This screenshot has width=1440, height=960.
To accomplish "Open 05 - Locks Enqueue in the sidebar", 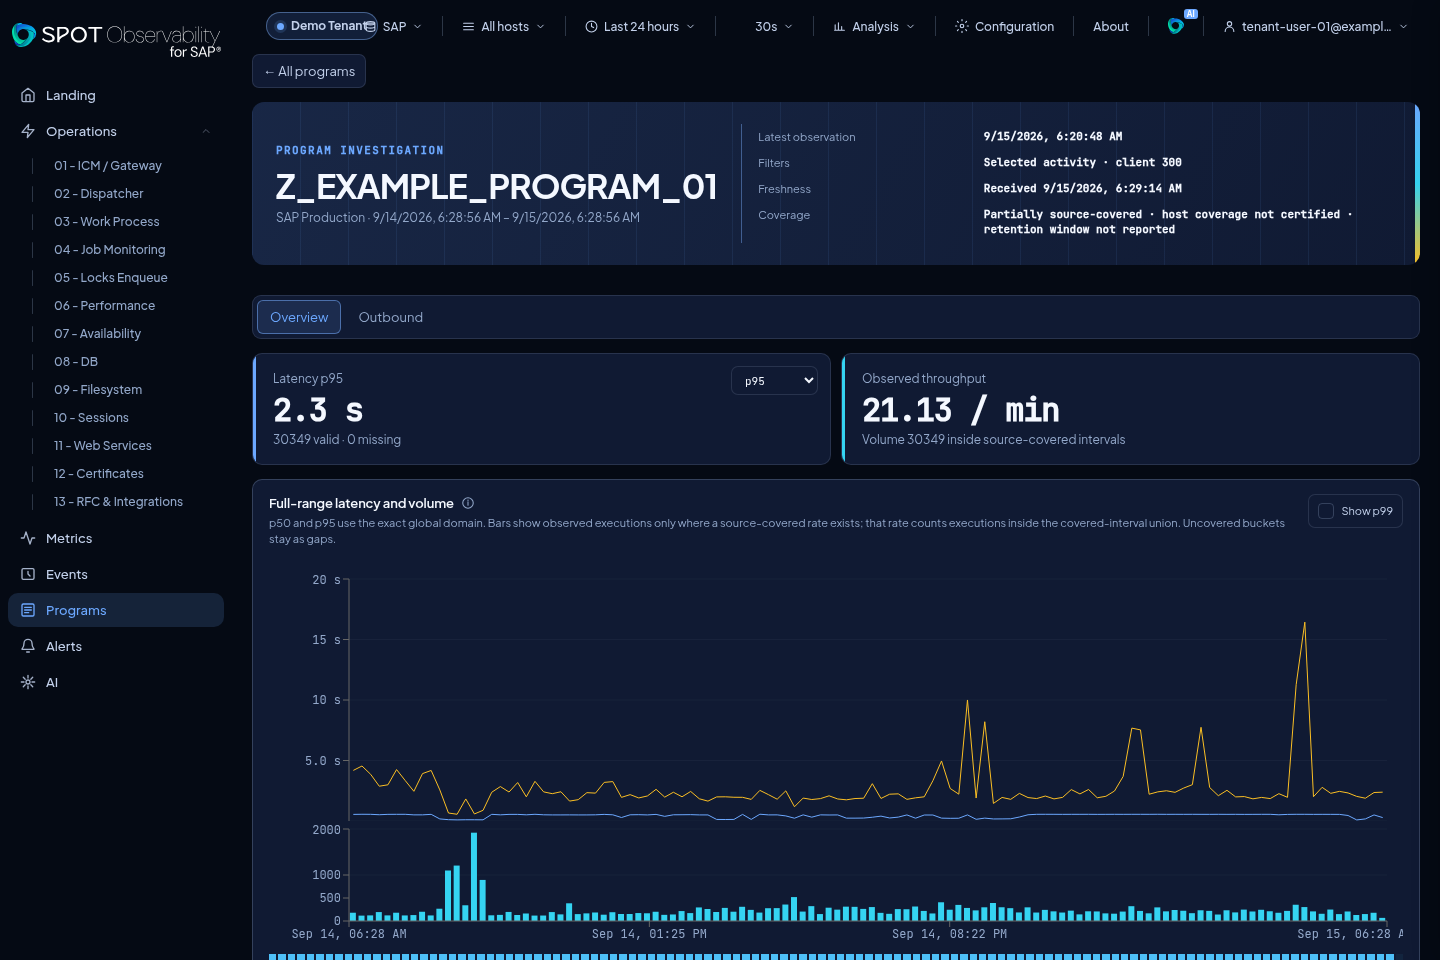I will pos(111,277).
